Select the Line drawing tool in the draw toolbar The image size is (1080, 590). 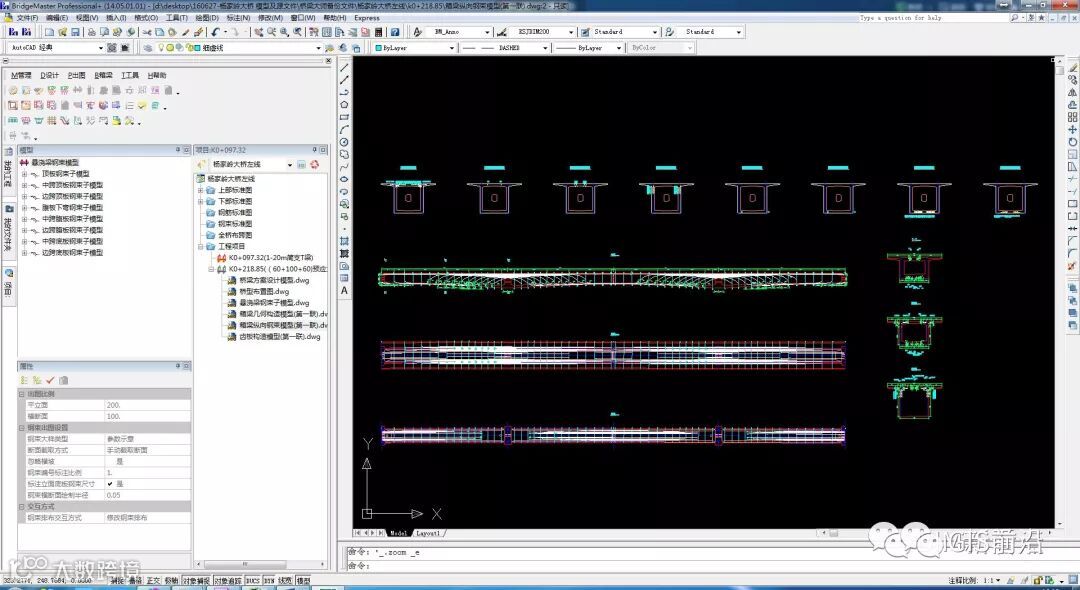344,67
